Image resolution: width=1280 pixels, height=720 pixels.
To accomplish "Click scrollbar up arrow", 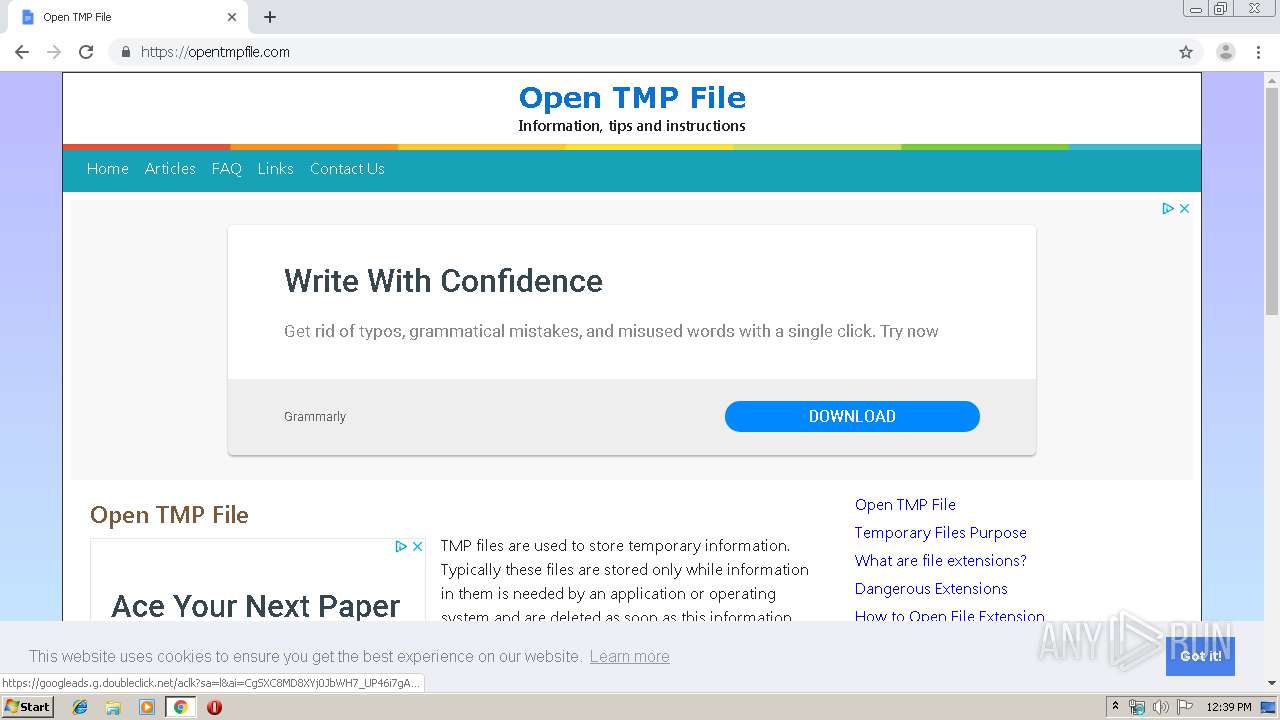I will [x=1272, y=79].
